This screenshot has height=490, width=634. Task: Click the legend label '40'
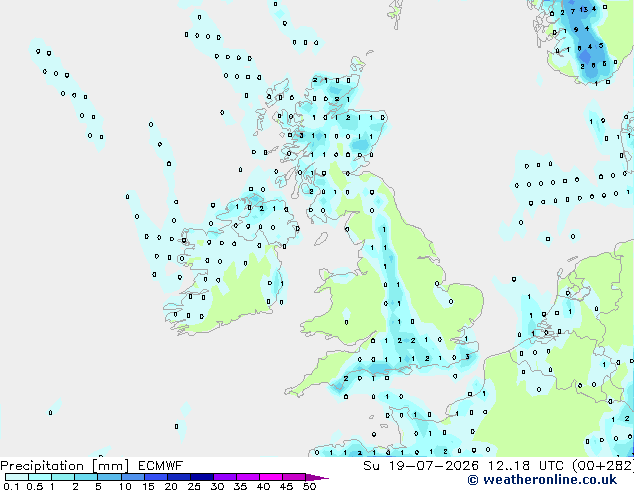[x=263, y=486]
